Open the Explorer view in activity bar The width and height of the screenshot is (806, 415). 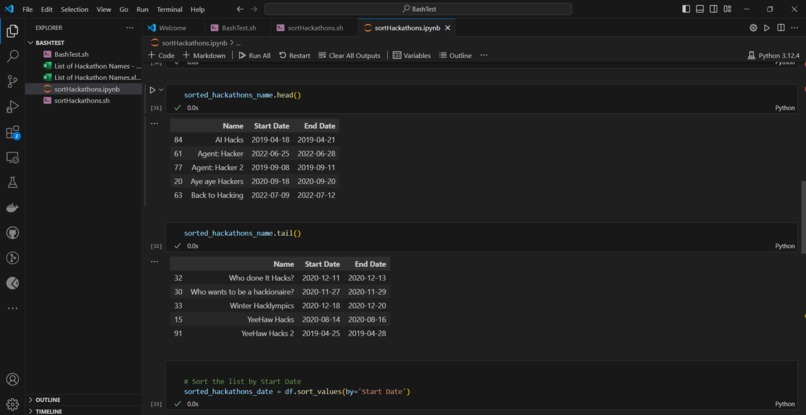pos(12,32)
